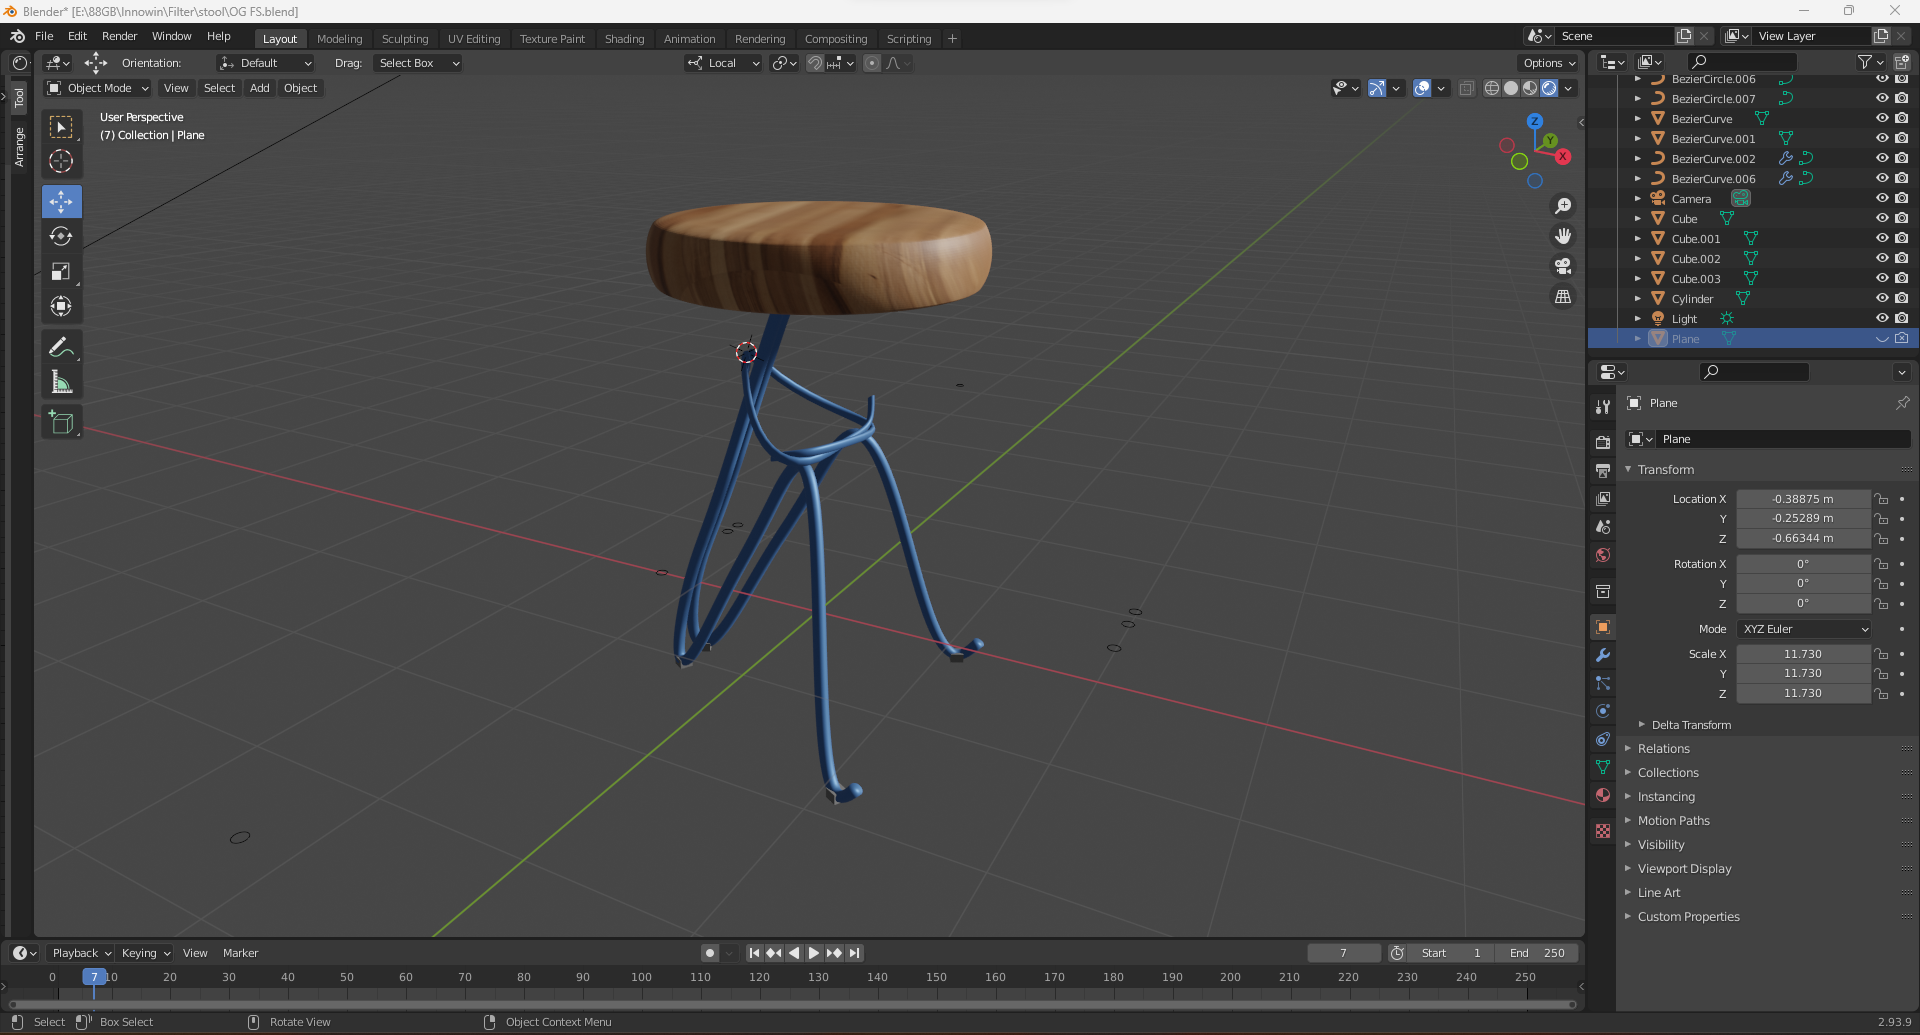Switch to wireframe viewport shading
The height and width of the screenshot is (1035, 1920).
click(x=1492, y=88)
